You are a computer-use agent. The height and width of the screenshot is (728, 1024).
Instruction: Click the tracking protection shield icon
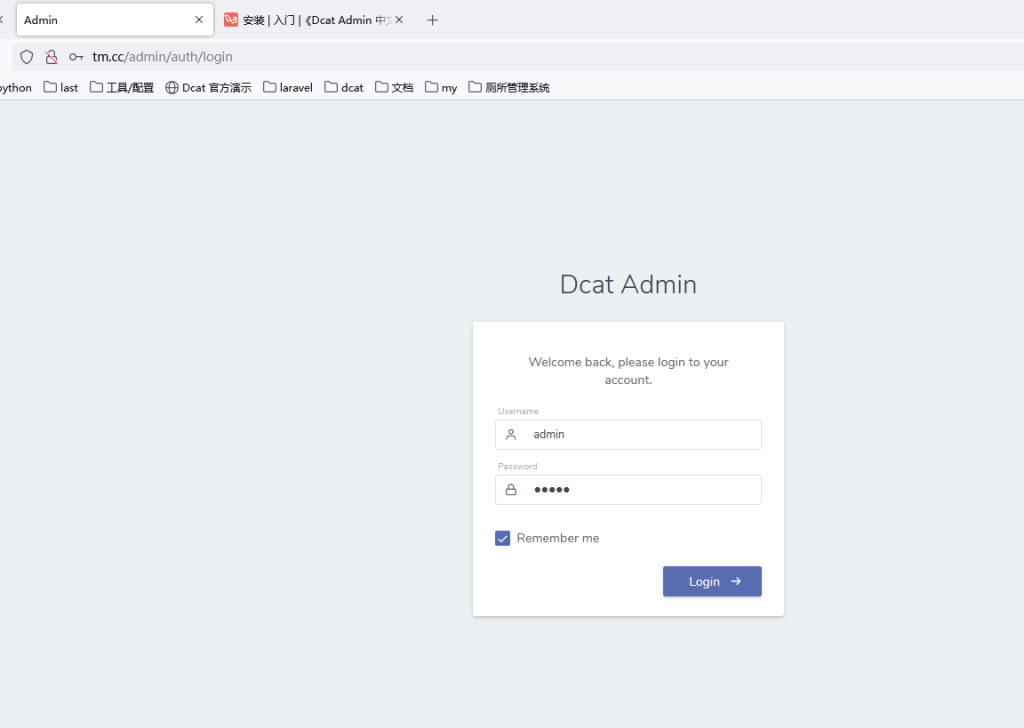(x=26, y=57)
